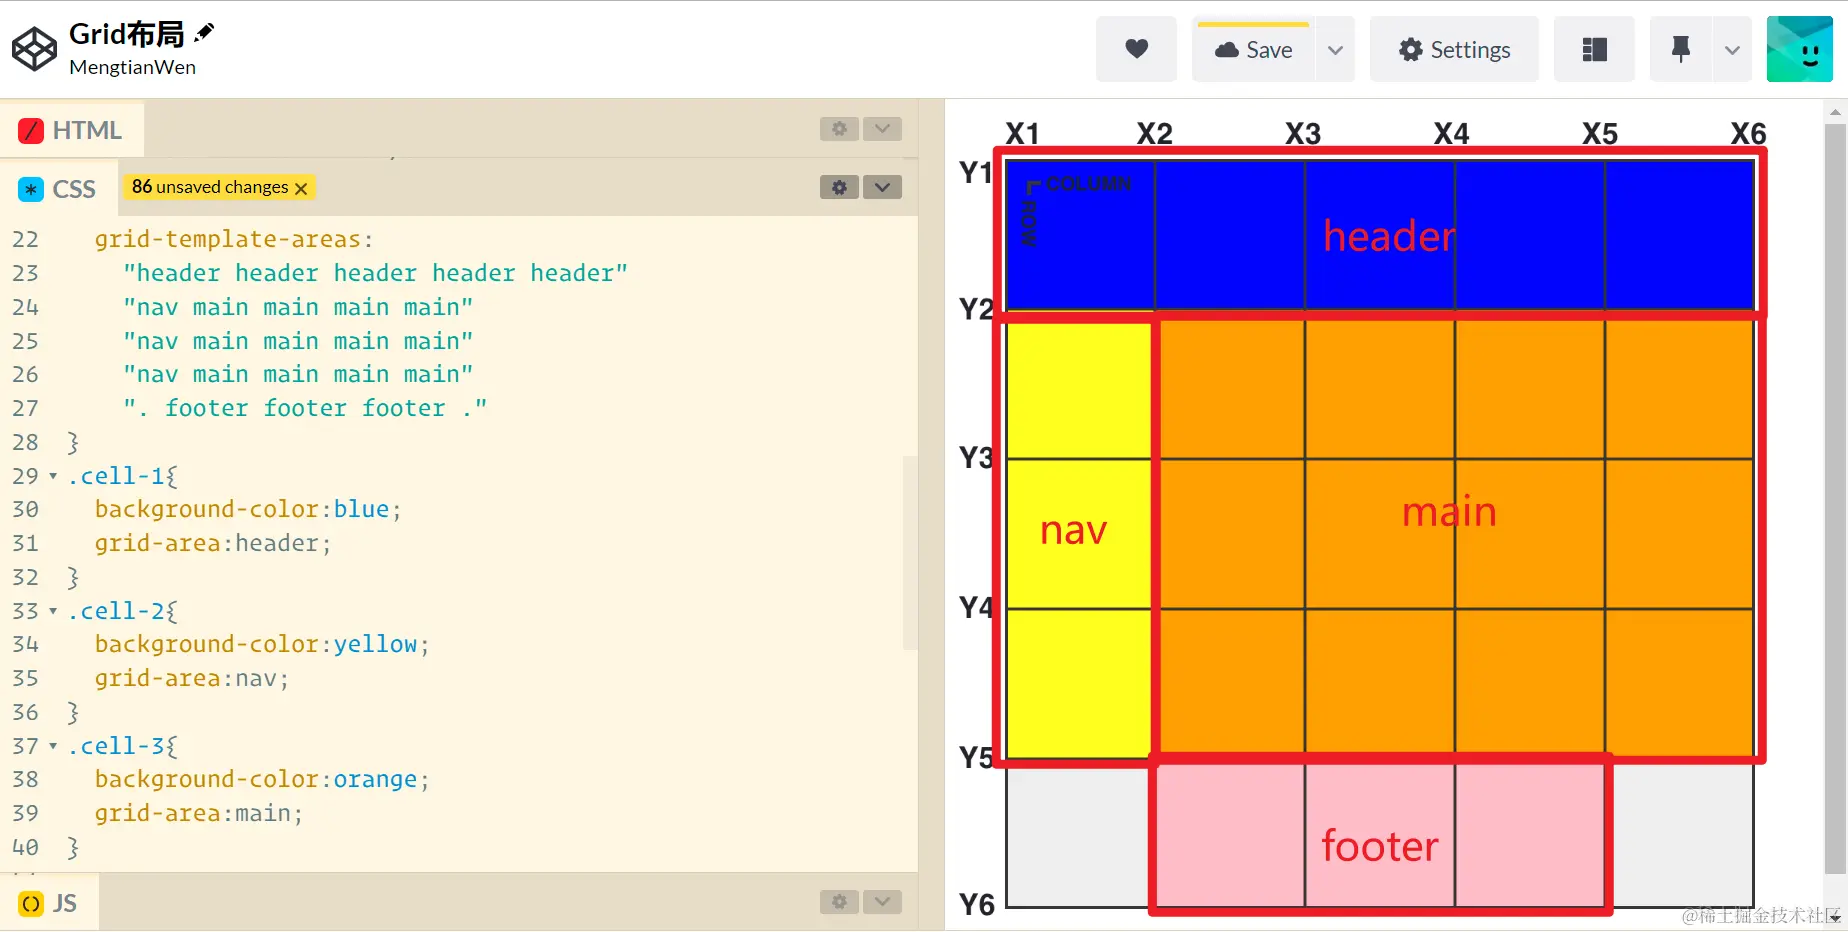This screenshot has width=1848, height=932.
Task: Toggle the pin icon for this pen
Action: (1680, 49)
